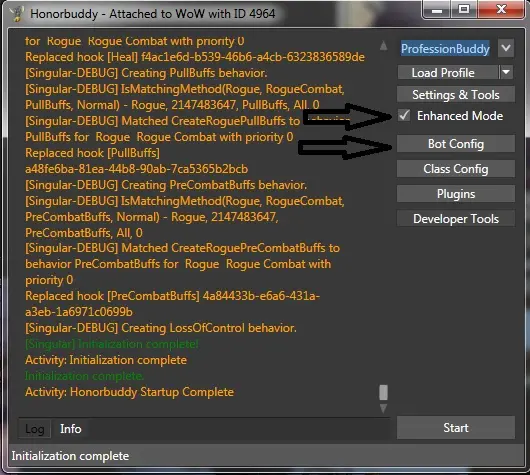Screen dimensions: 530x475
Task: Open Developer Tools
Action: pyautogui.click(x=456, y=219)
